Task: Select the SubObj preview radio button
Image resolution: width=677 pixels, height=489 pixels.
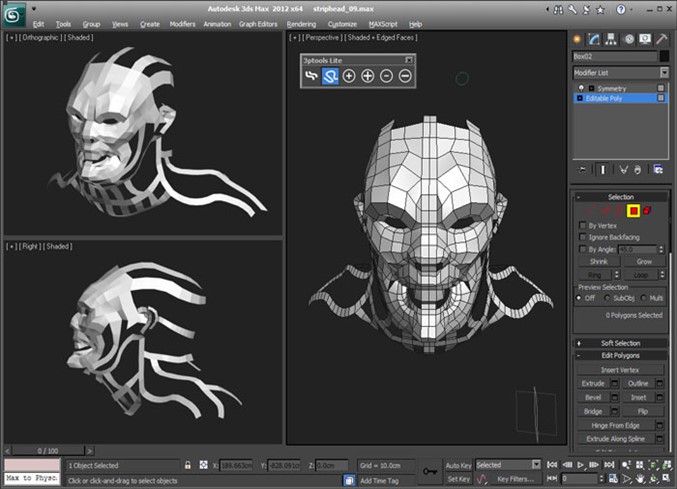Action: point(609,298)
